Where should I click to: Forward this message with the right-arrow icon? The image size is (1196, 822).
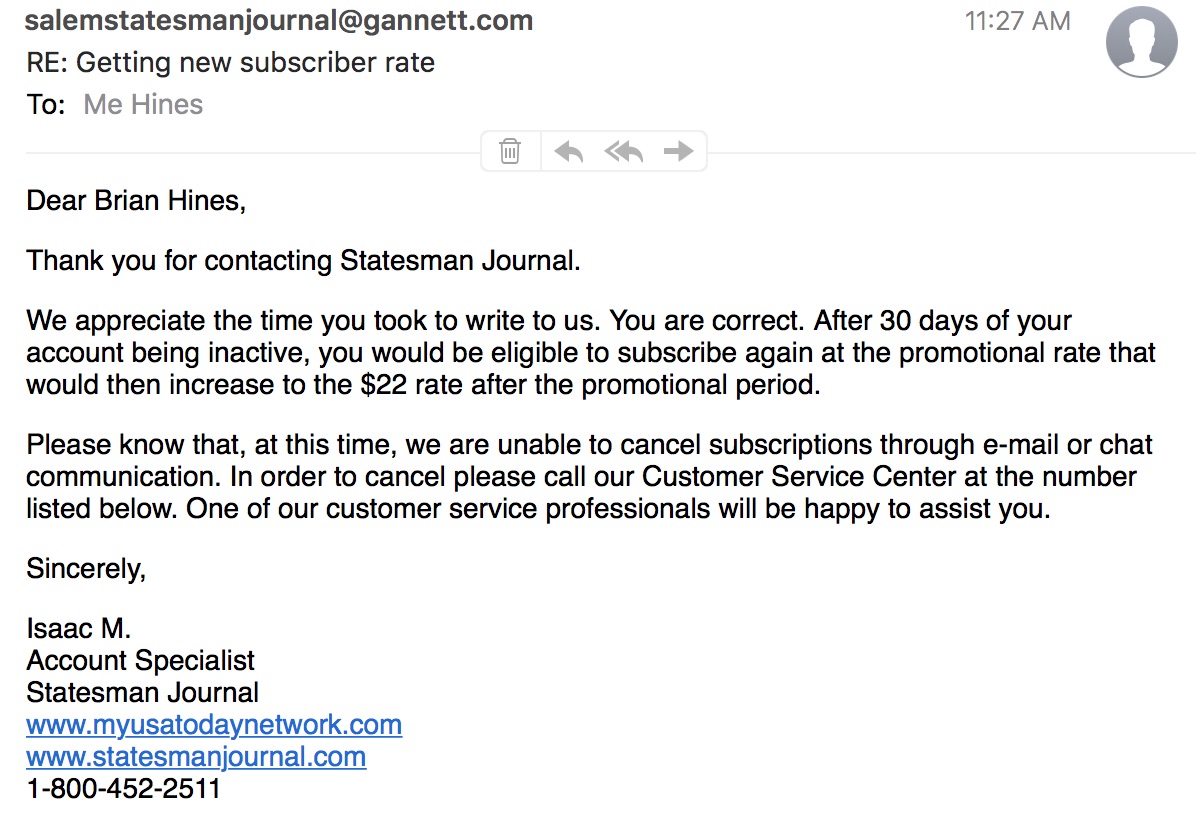[x=679, y=151]
